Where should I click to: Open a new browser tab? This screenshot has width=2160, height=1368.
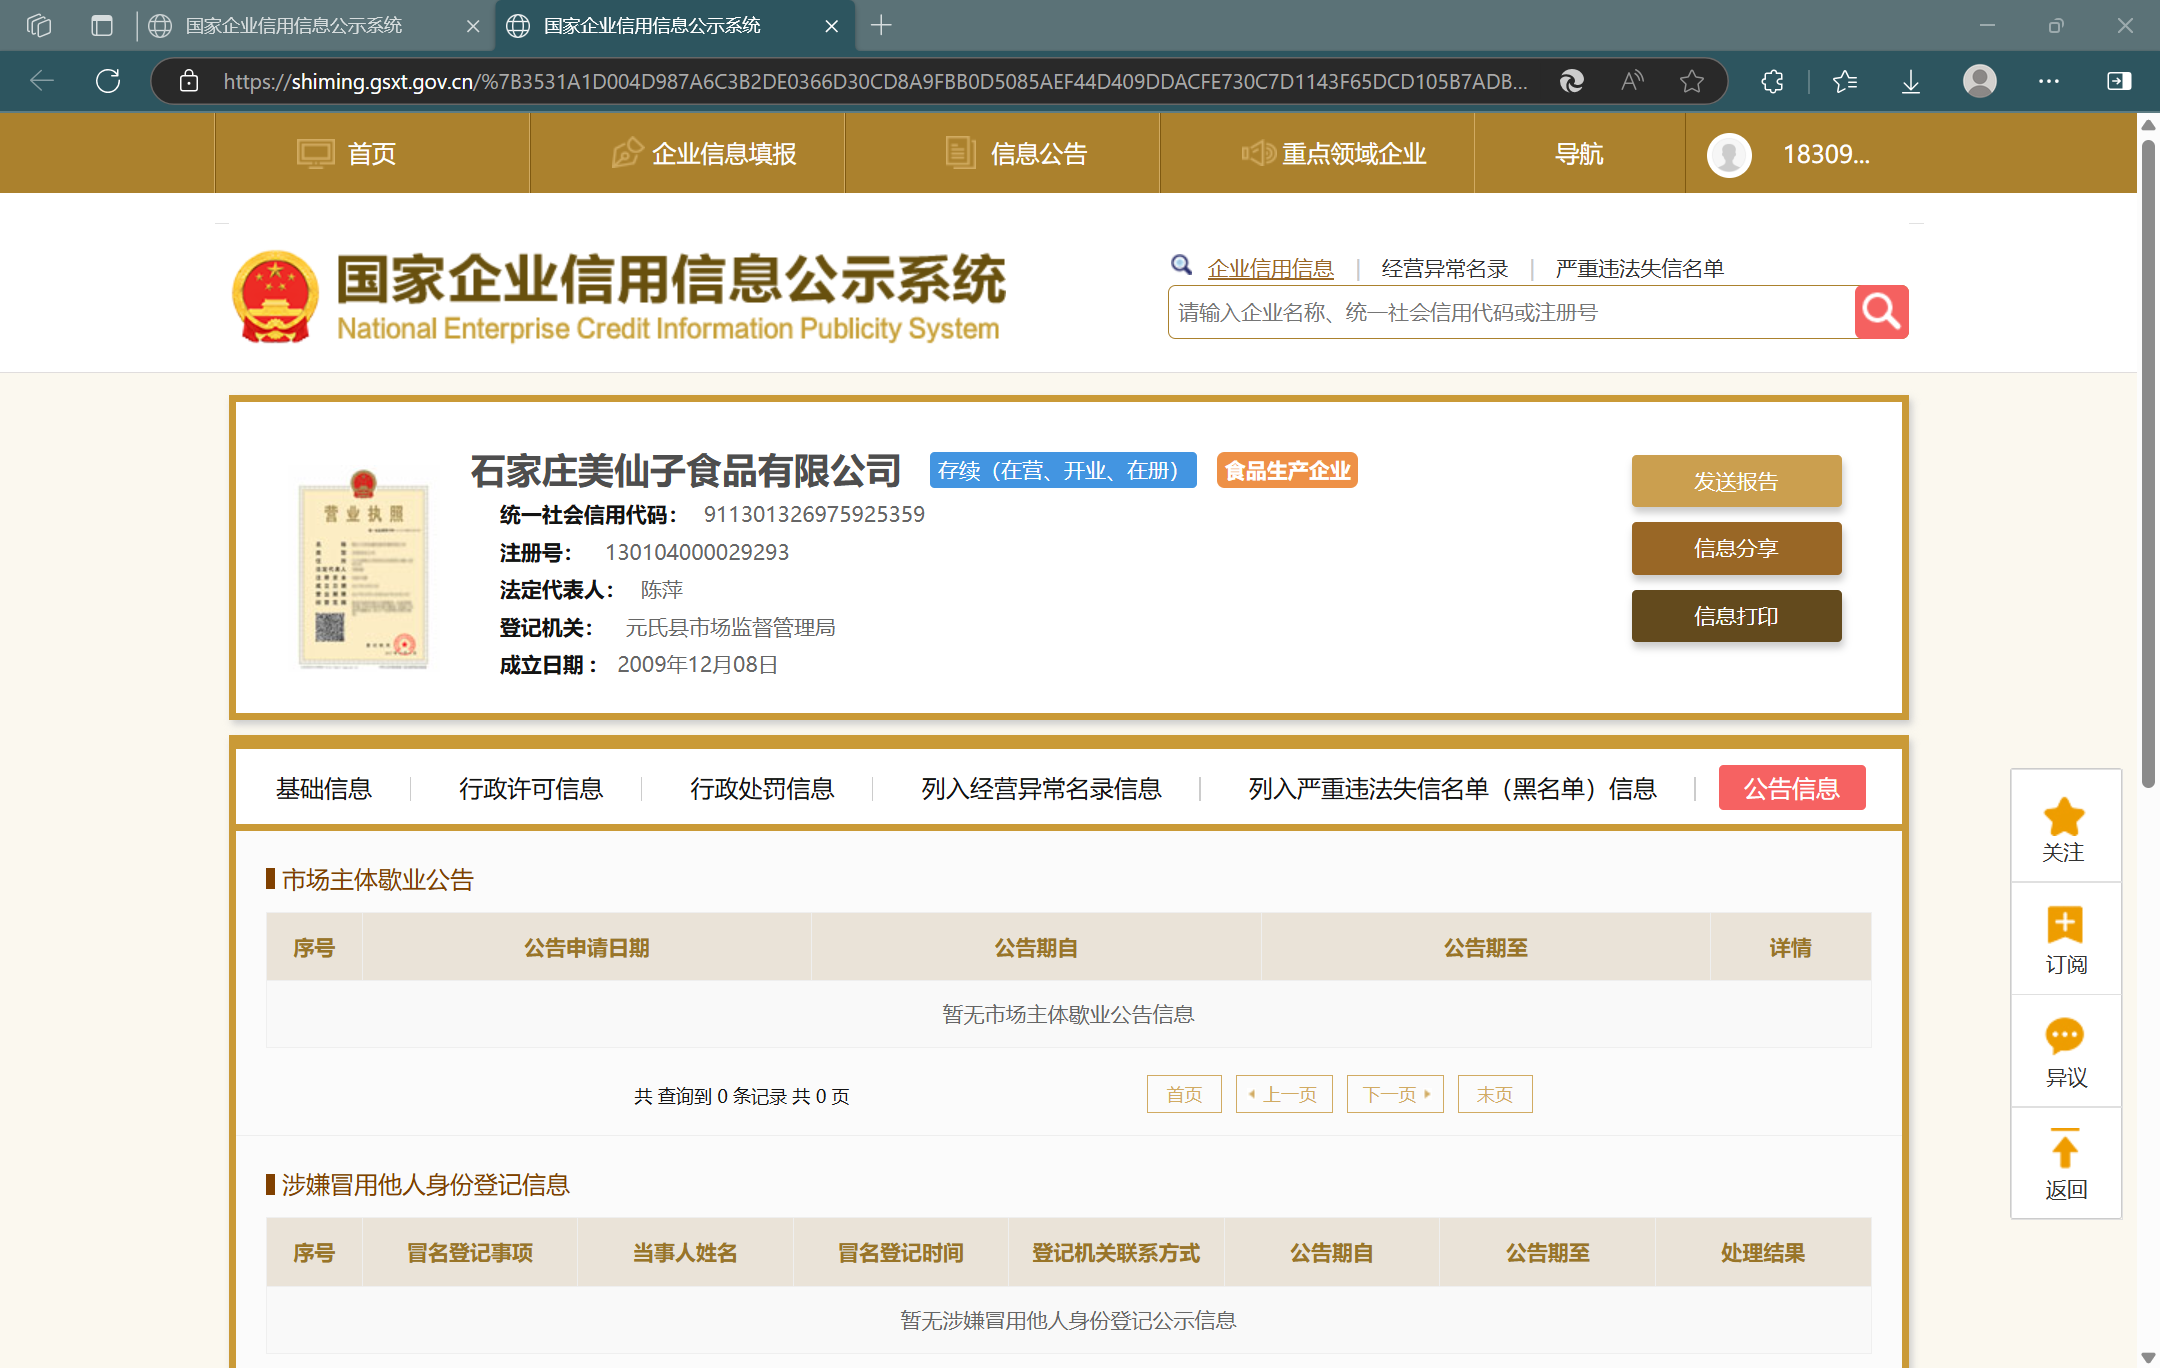point(881,25)
